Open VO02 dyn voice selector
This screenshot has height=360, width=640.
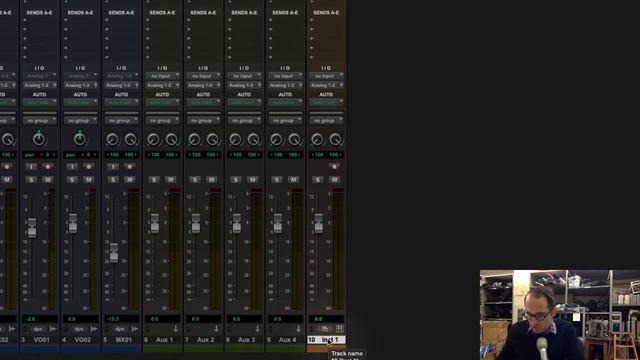[x=79, y=329]
